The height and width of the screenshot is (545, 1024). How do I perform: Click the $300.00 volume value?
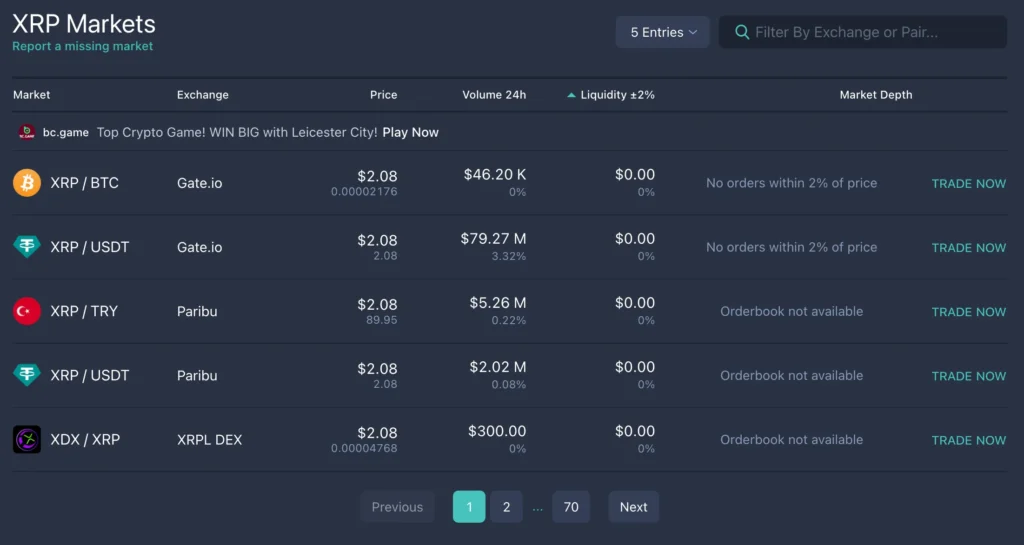point(497,431)
